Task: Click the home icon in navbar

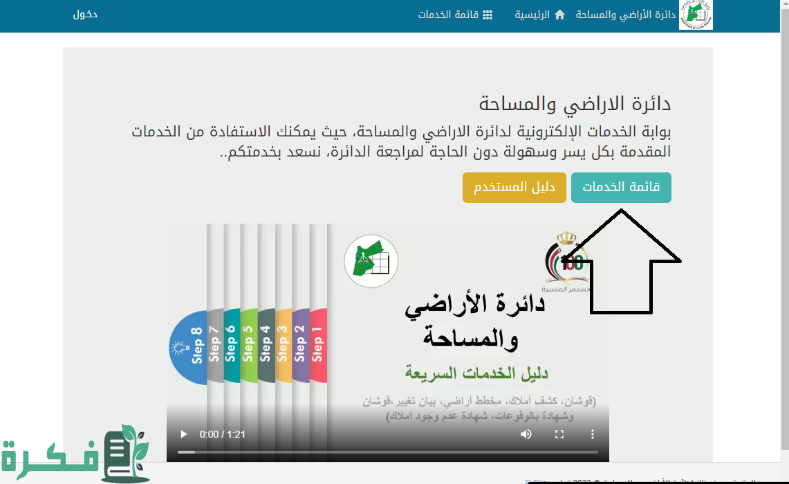Action: (x=559, y=15)
